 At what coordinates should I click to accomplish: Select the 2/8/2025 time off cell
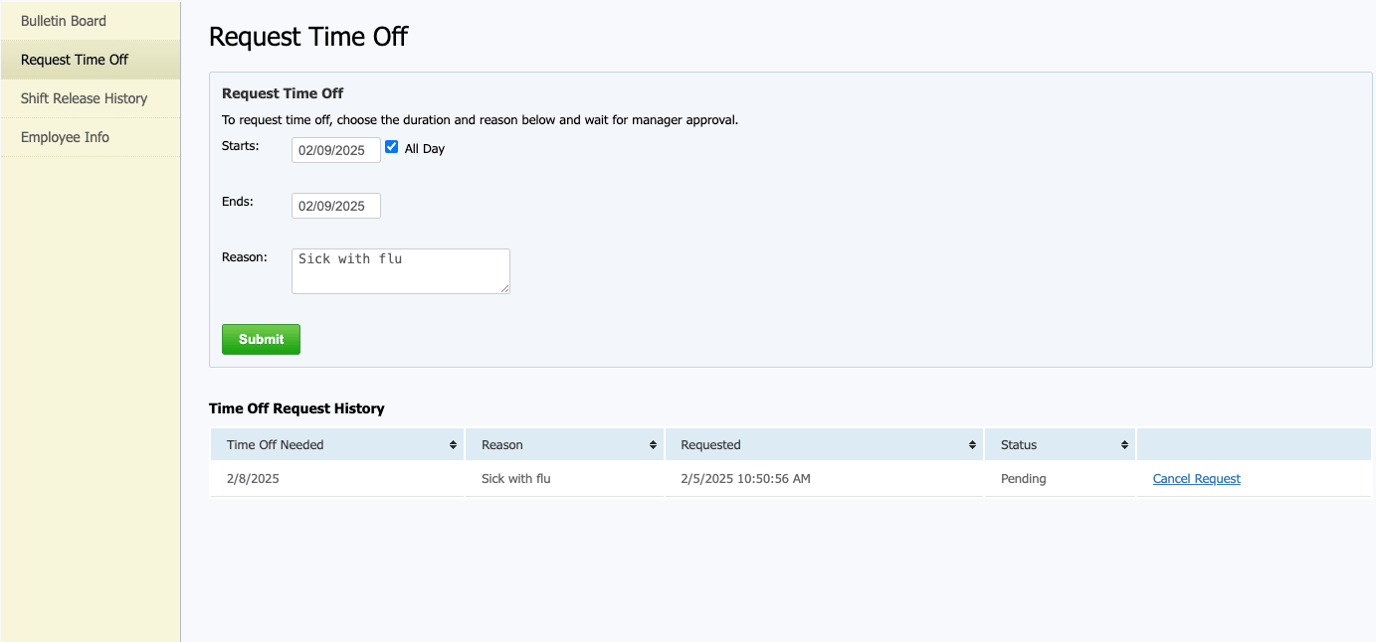pos(253,479)
